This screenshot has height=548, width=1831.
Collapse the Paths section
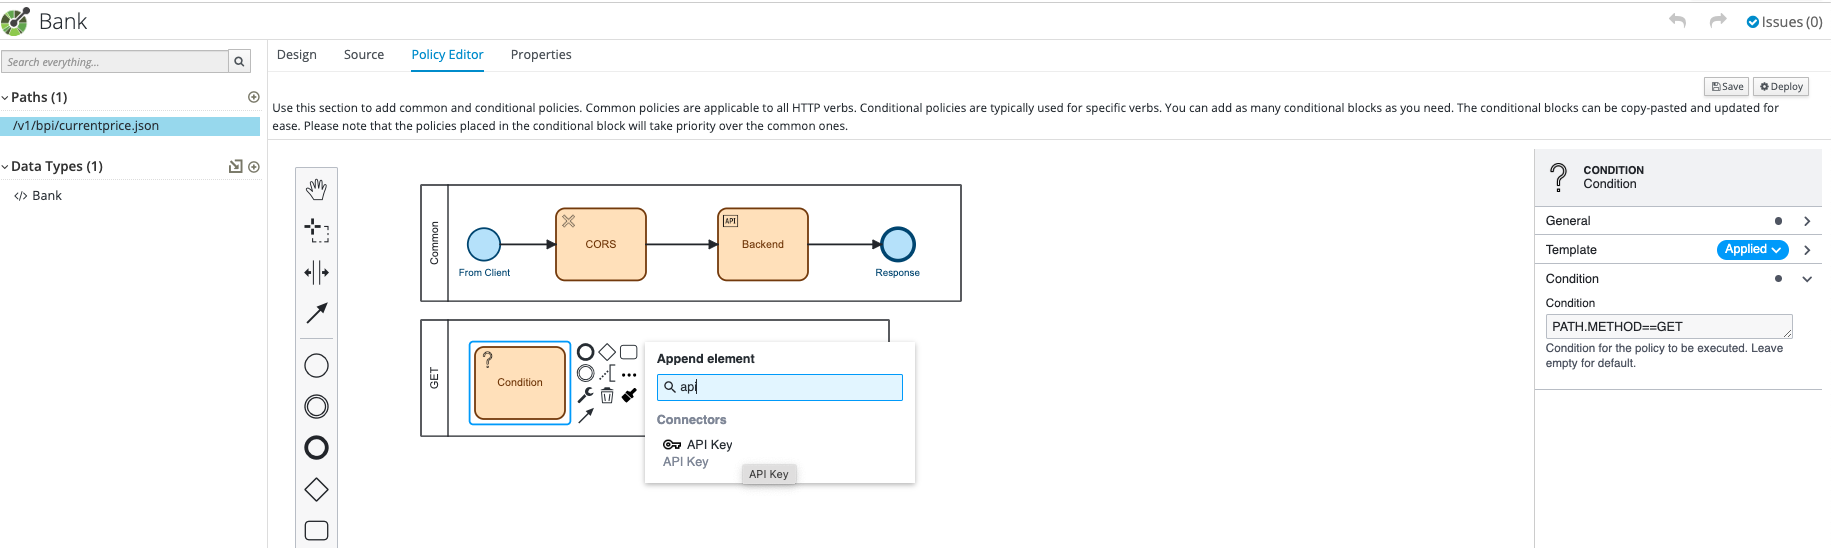[5, 98]
